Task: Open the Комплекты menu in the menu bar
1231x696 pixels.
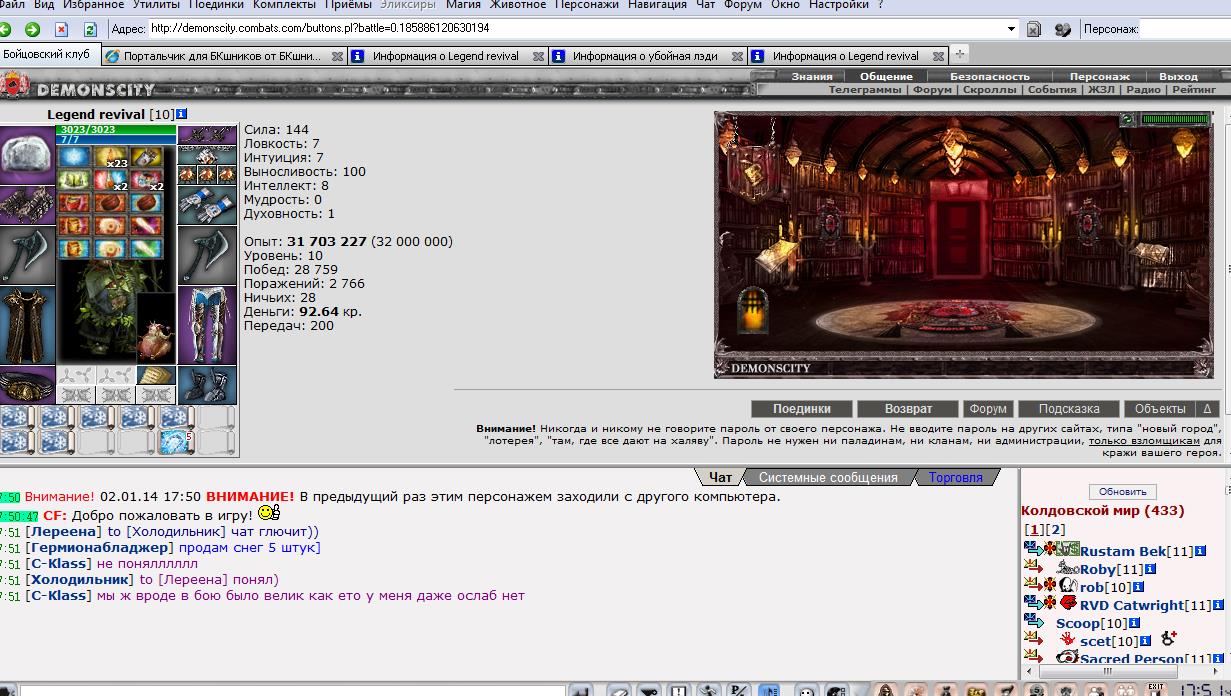Action: click(x=284, y=5)
